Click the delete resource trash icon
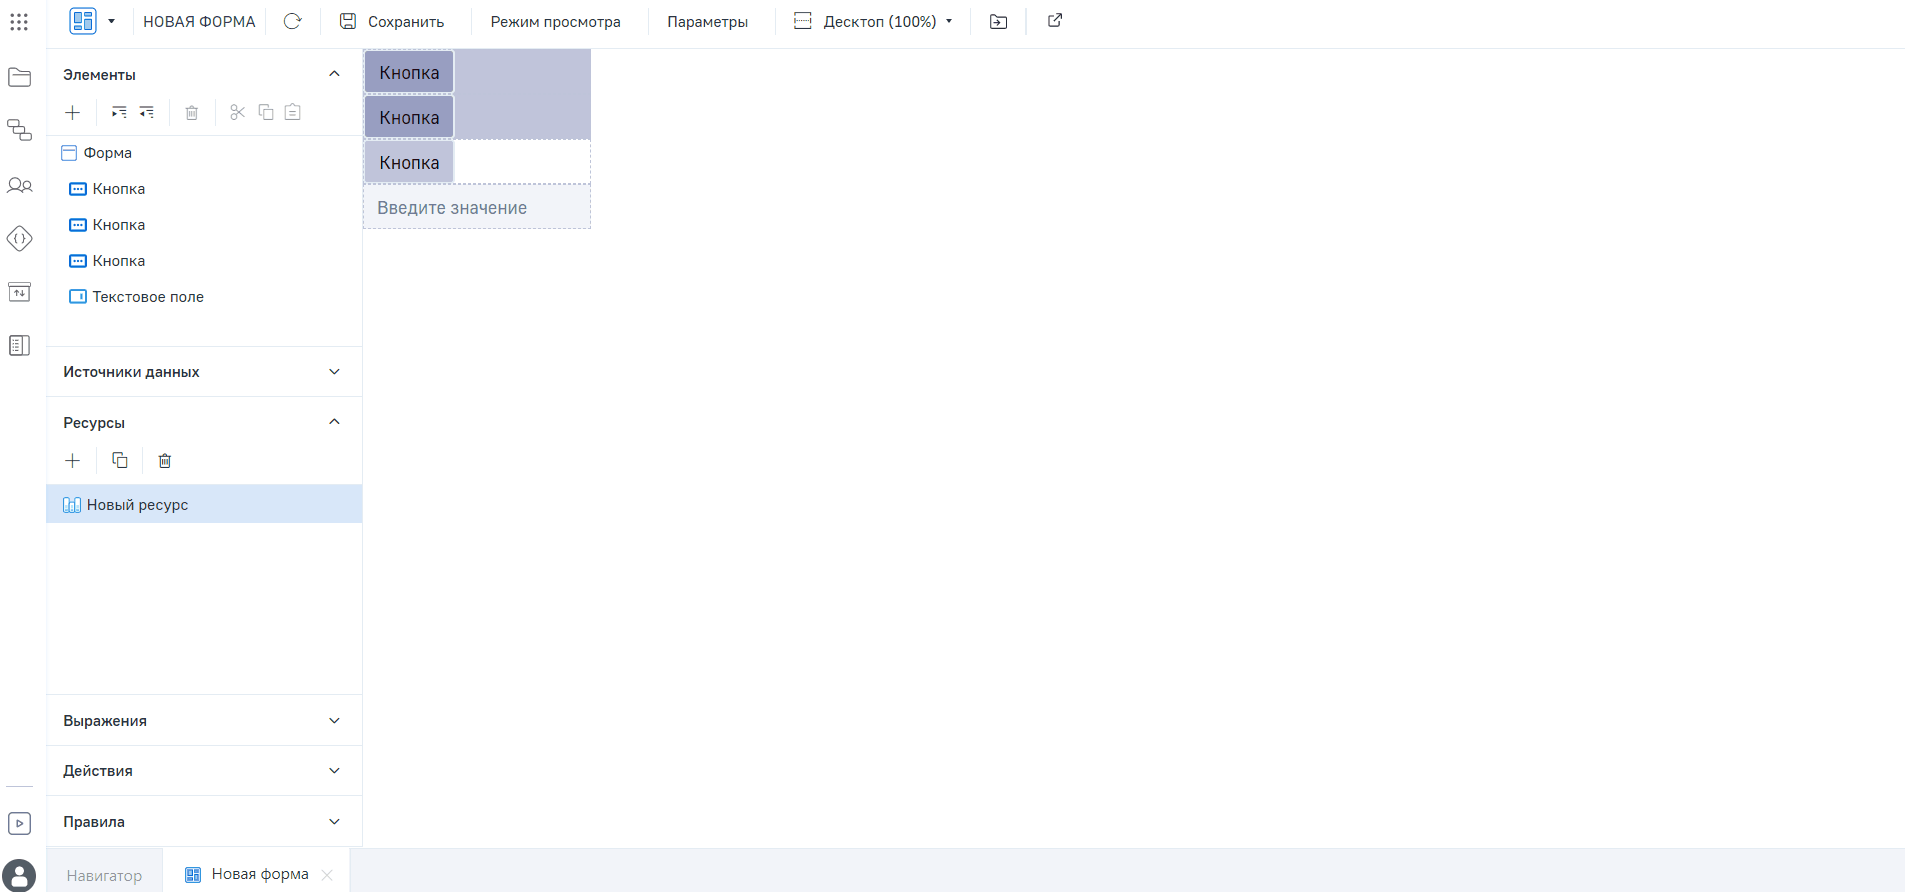 point(165,460)
